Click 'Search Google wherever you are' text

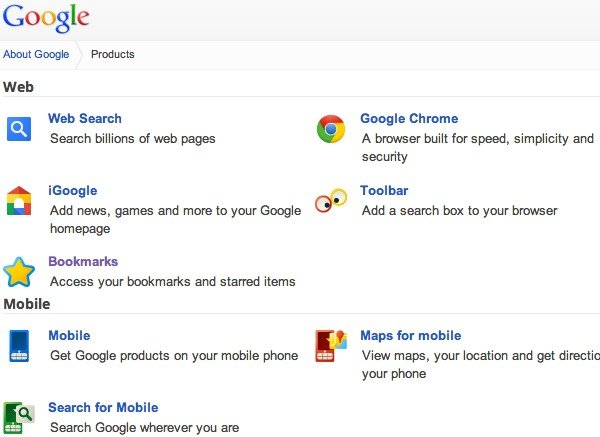pos(145,427)
